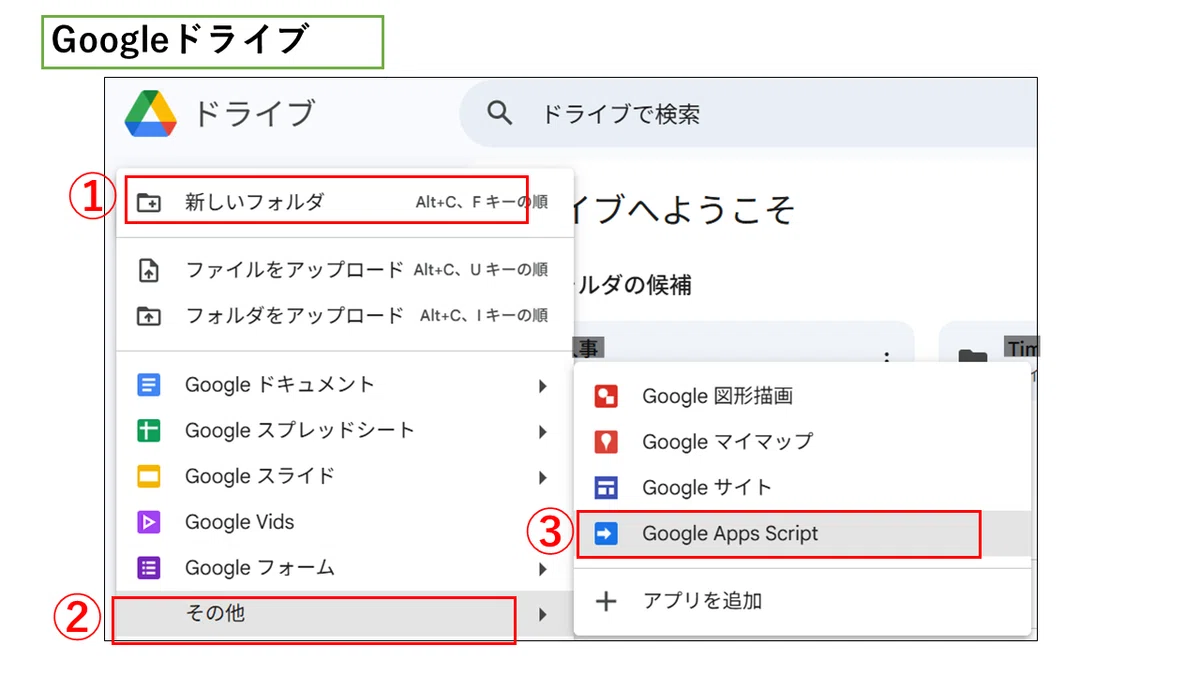The width and height of the screenshot is (1200, 675).
Task: Click the new folder icon
Action: pos(148,202)
